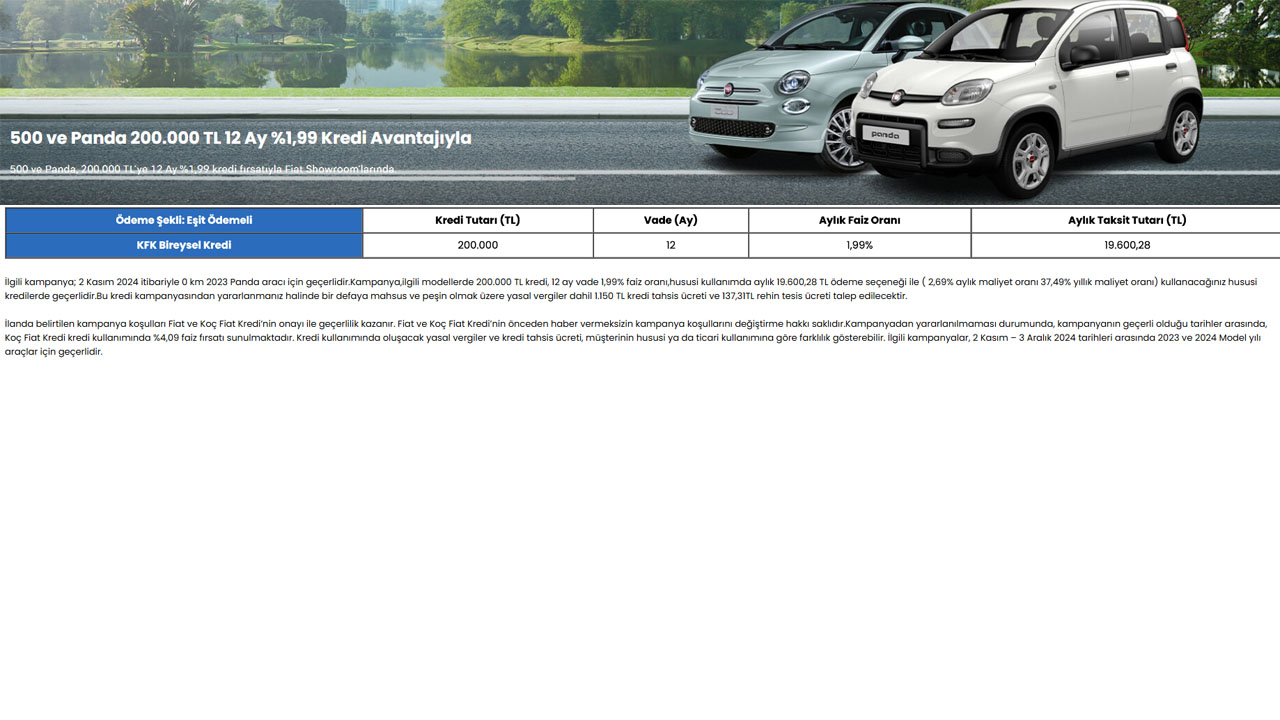Click the 'Vade (Ay)' column header
The image size is (1280, 720).
coord(670,220)
